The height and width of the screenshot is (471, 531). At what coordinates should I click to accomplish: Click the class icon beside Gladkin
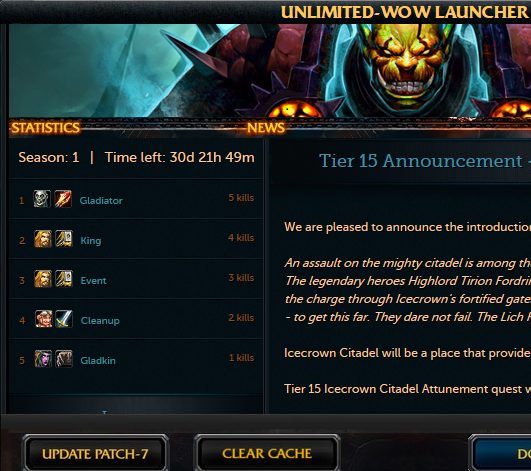tap(64, 359)
